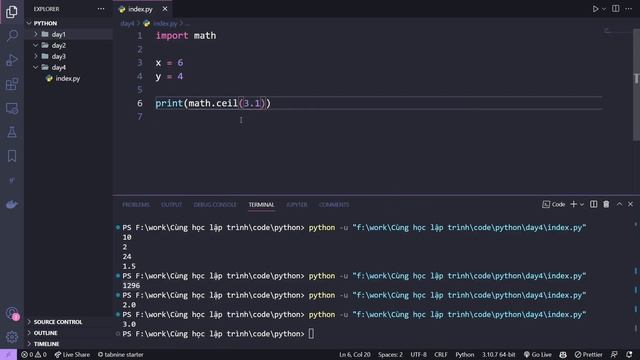The height and width of the screenshot is (360, 640).
Task: Open Bookmarks view icon
Action: click(12, 156)
